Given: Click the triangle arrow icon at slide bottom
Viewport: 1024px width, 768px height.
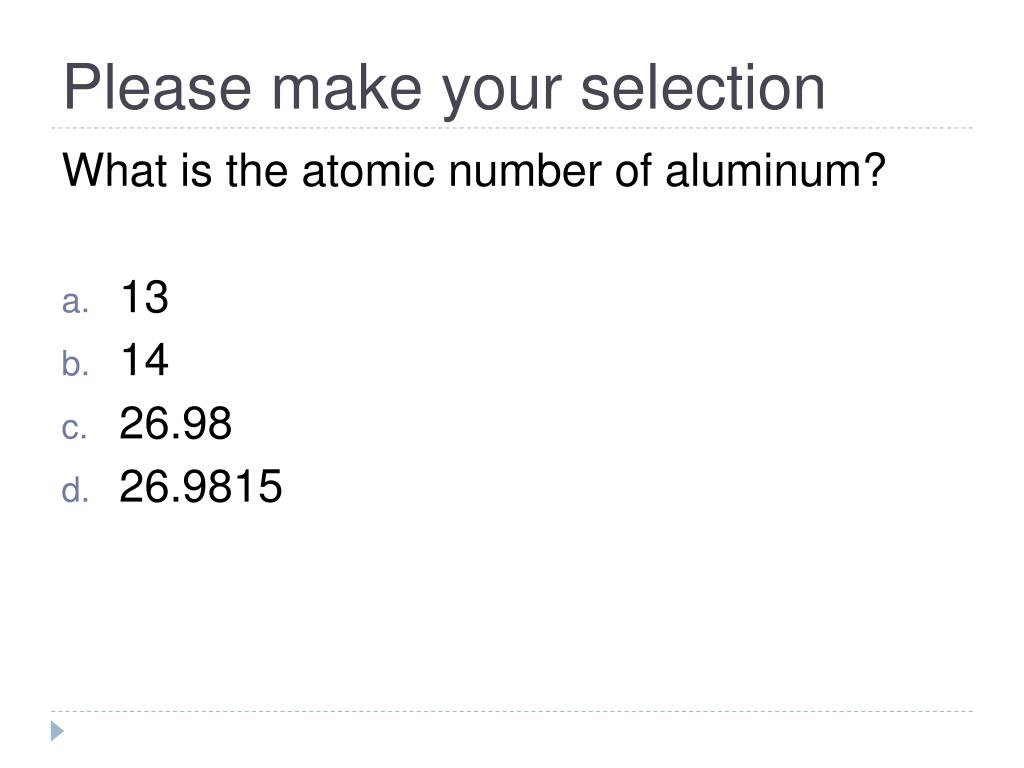Looking at the screenshot, I should [x=57, y=731].
